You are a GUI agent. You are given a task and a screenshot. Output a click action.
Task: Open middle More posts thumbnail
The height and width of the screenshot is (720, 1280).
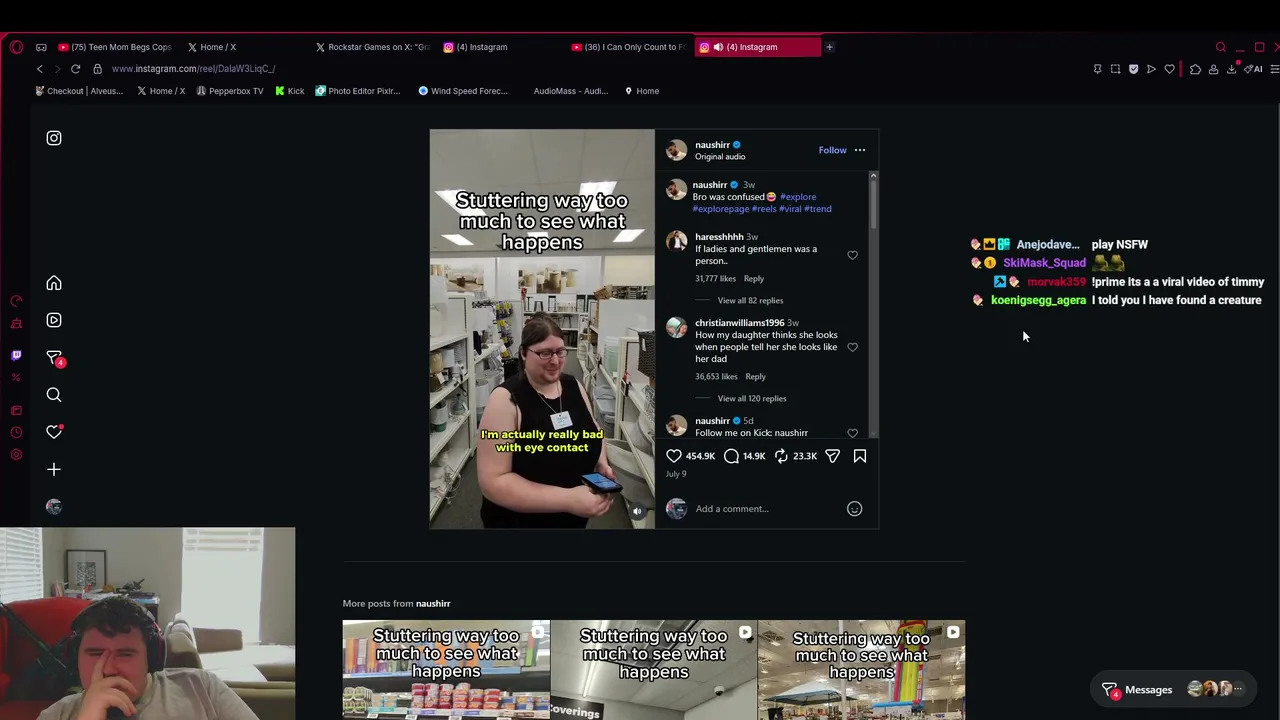(654, 670)
